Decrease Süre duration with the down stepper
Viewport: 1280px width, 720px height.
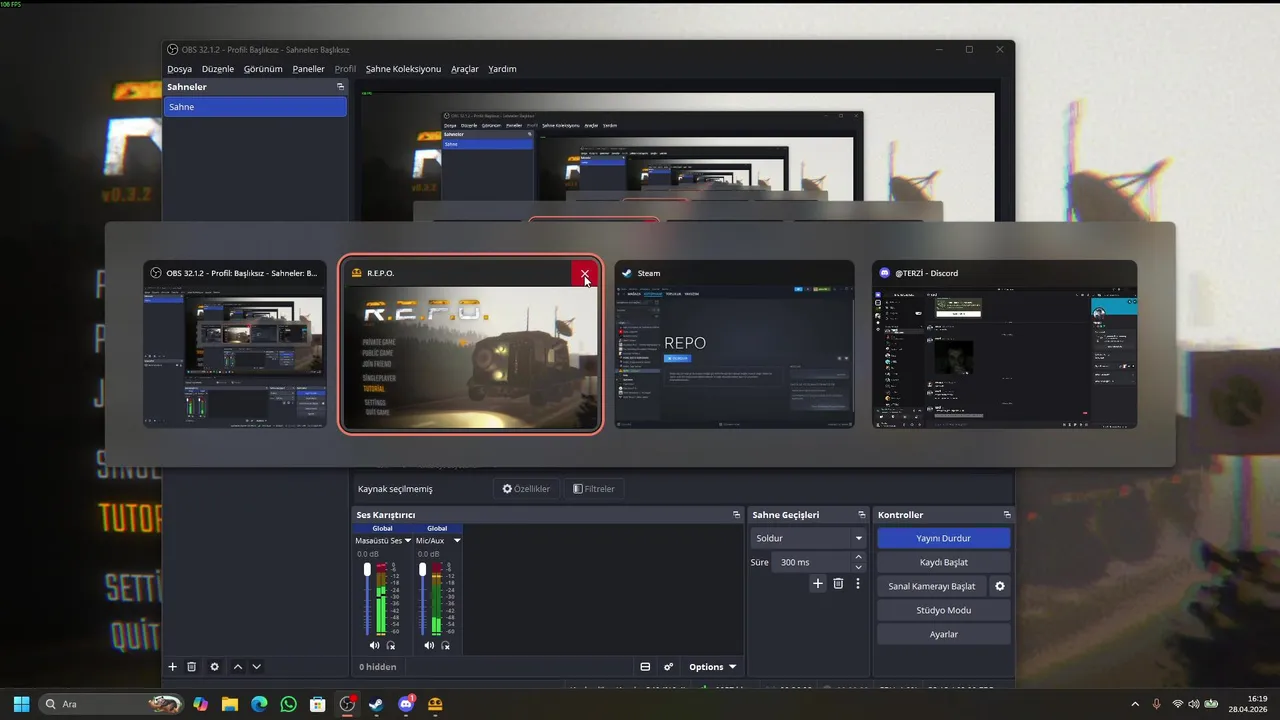(x=858, y=567)
